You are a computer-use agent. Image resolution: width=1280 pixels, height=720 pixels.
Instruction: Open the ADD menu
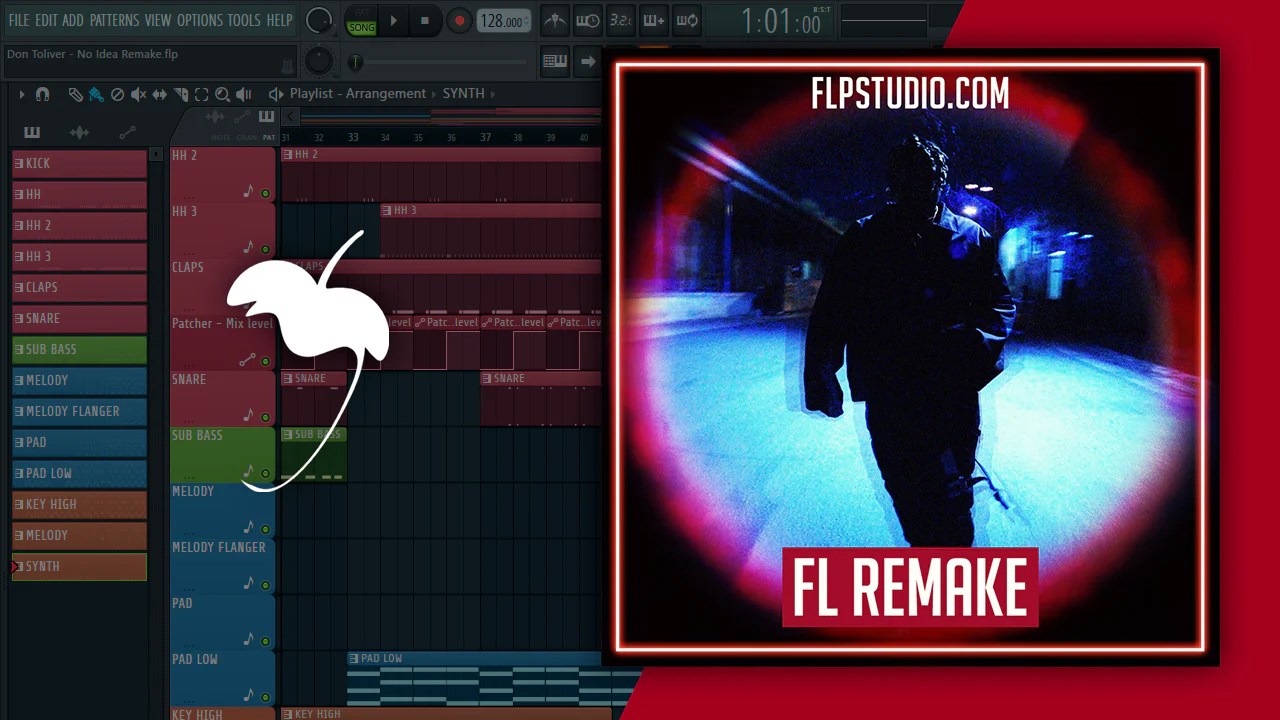click(73, 20)
